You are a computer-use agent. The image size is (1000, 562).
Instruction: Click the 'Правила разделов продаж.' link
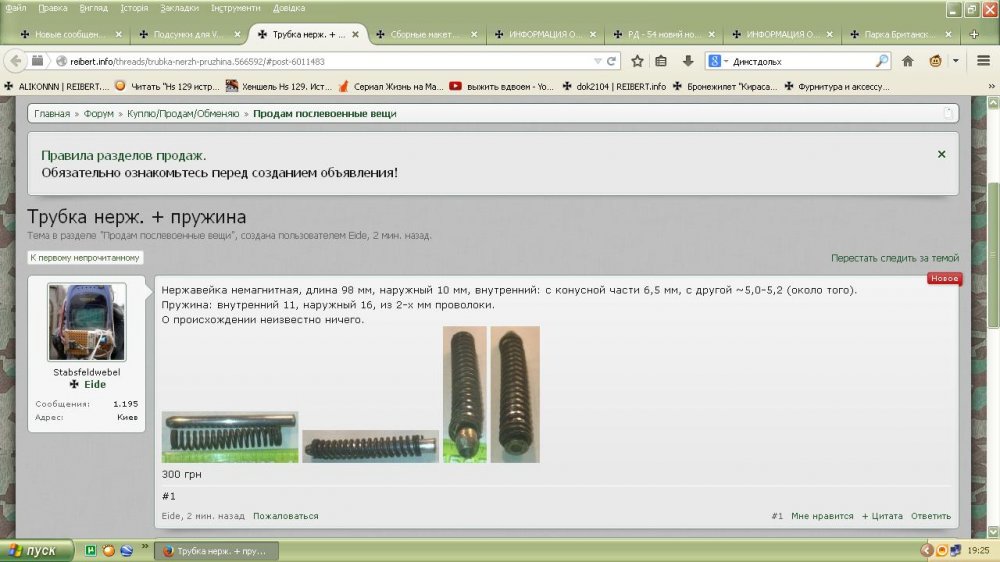point(124,155)
